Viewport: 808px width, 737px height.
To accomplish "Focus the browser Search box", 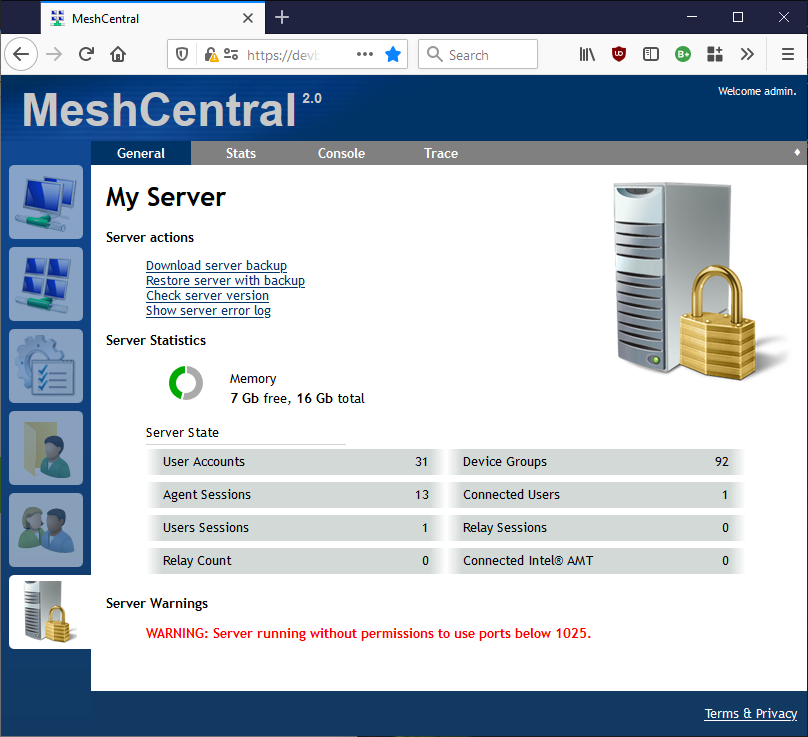I will 478,54.
